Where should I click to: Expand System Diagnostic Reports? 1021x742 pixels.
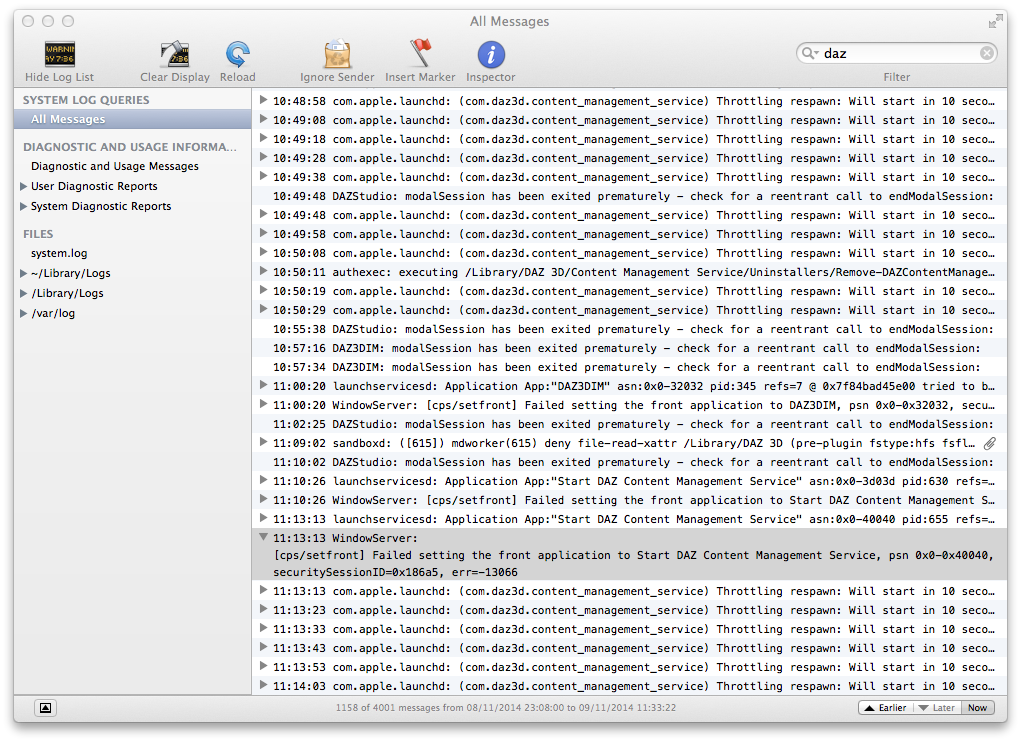point(23,206)
